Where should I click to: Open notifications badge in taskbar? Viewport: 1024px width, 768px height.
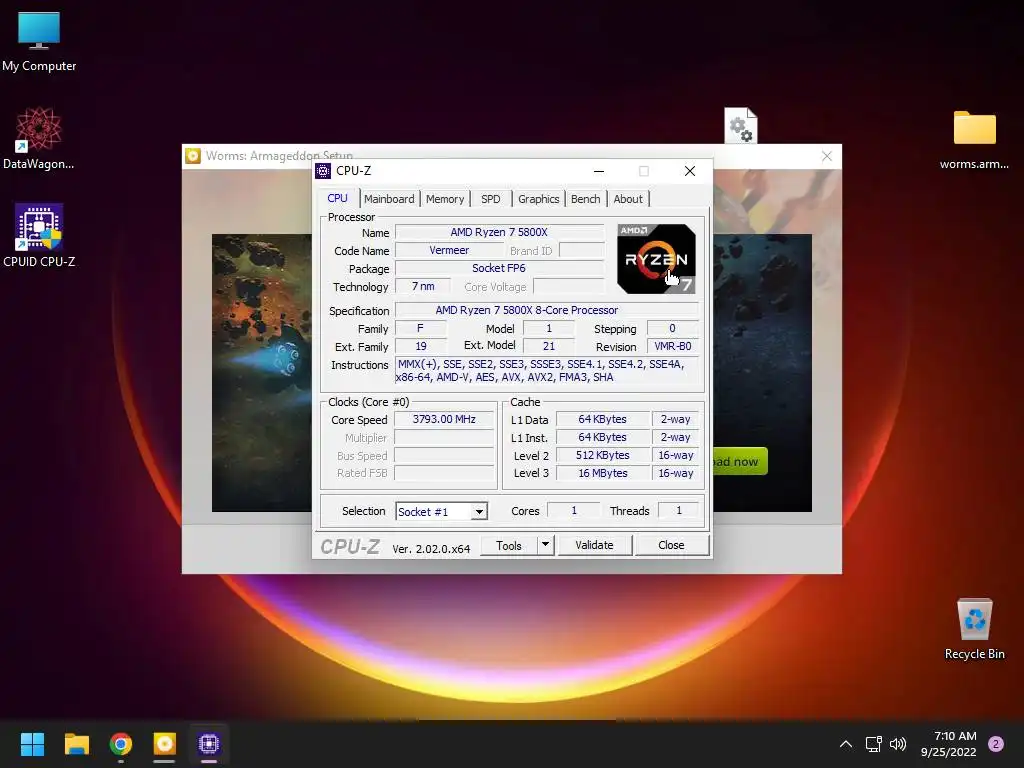click(996, 744)
